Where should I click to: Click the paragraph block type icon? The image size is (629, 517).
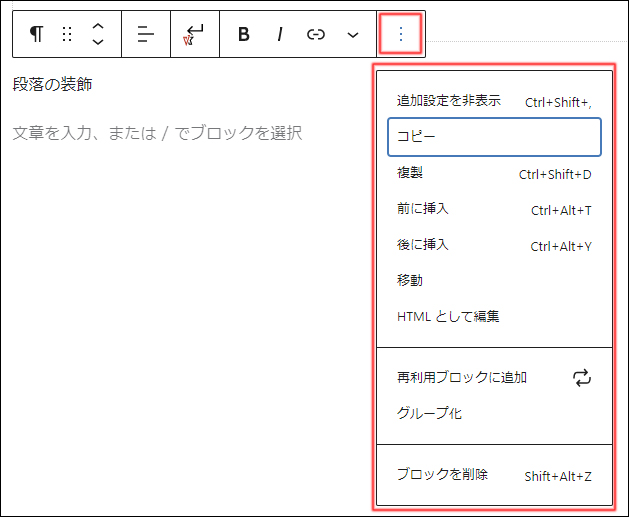pos(37,34)
